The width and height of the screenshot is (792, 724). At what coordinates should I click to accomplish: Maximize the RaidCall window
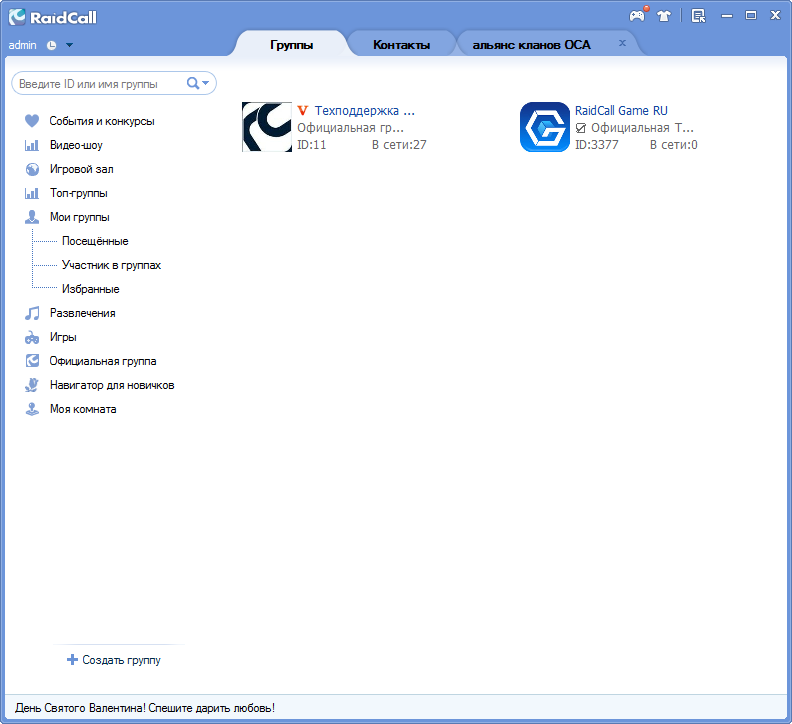pos(751,15)
